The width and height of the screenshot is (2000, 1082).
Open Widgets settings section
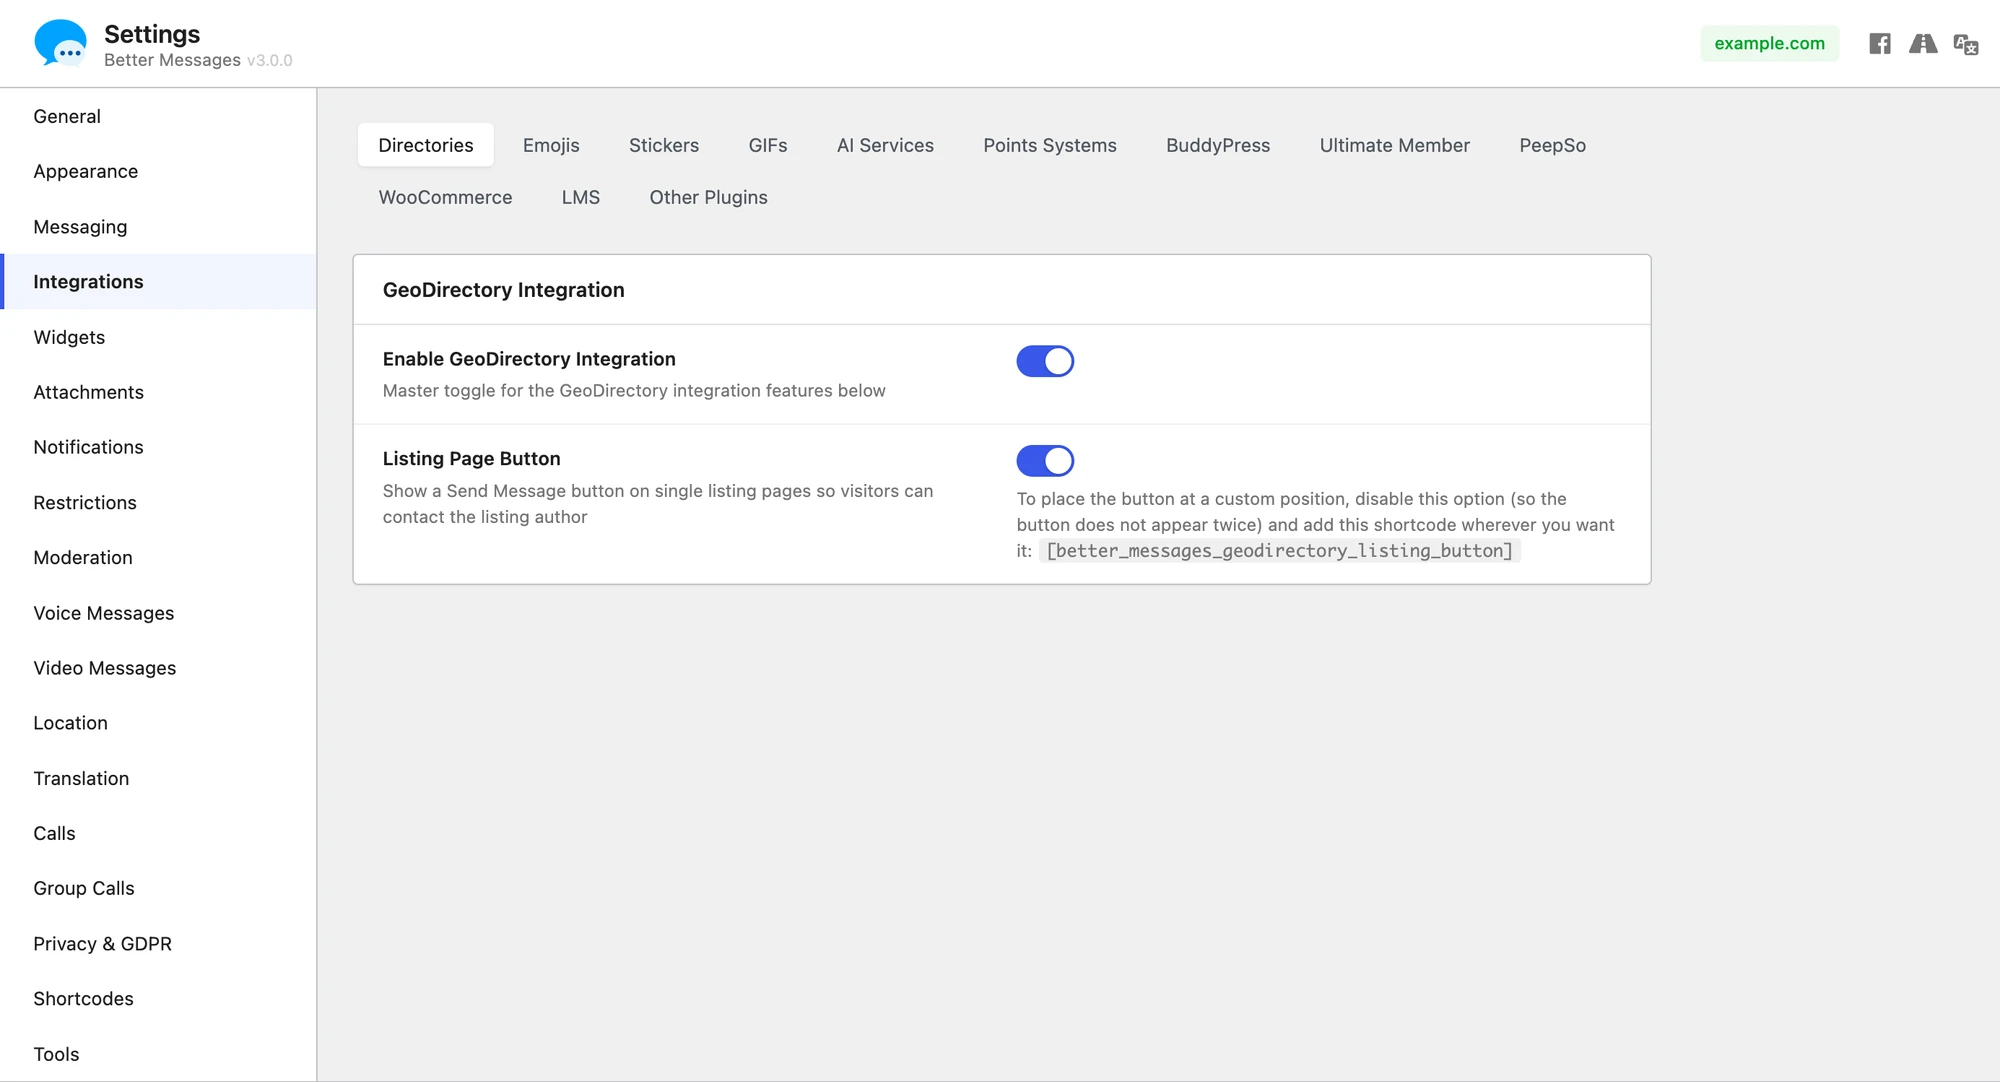coord(159,337)
